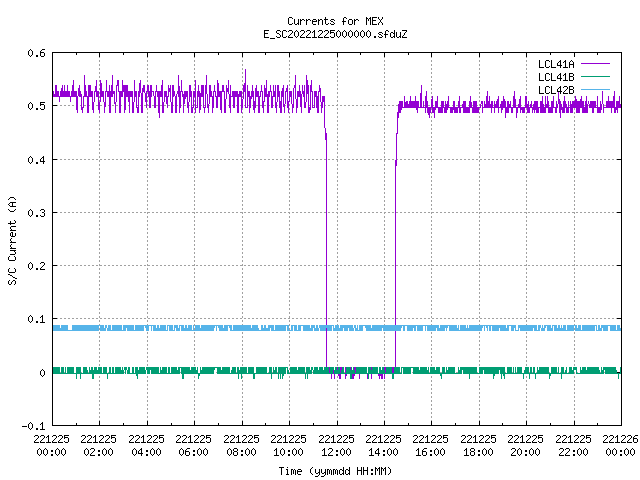This screenshot has width=640, height=480.
Task: Click the -0.1 y-axis tick label
Action: click(x=33, y=426)
